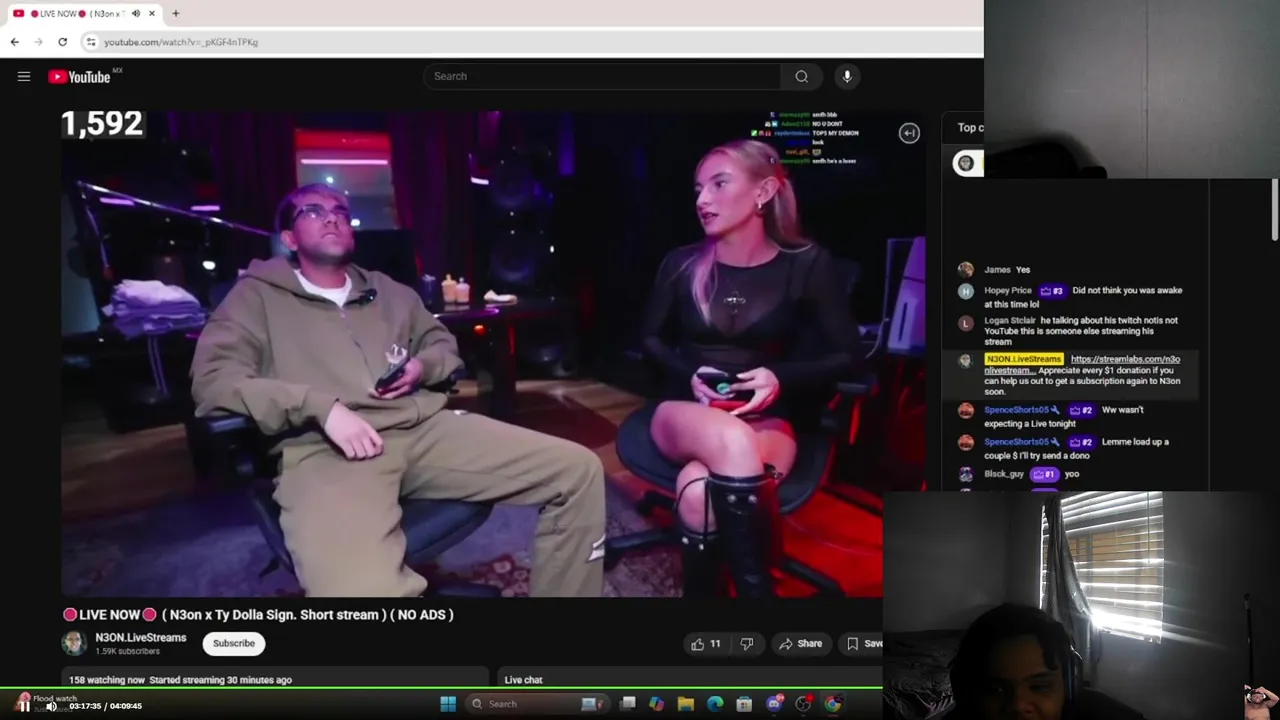Open Top chat dropdown header
The height and width of the screenshot is (720, 1280).
tap(970, 127)
